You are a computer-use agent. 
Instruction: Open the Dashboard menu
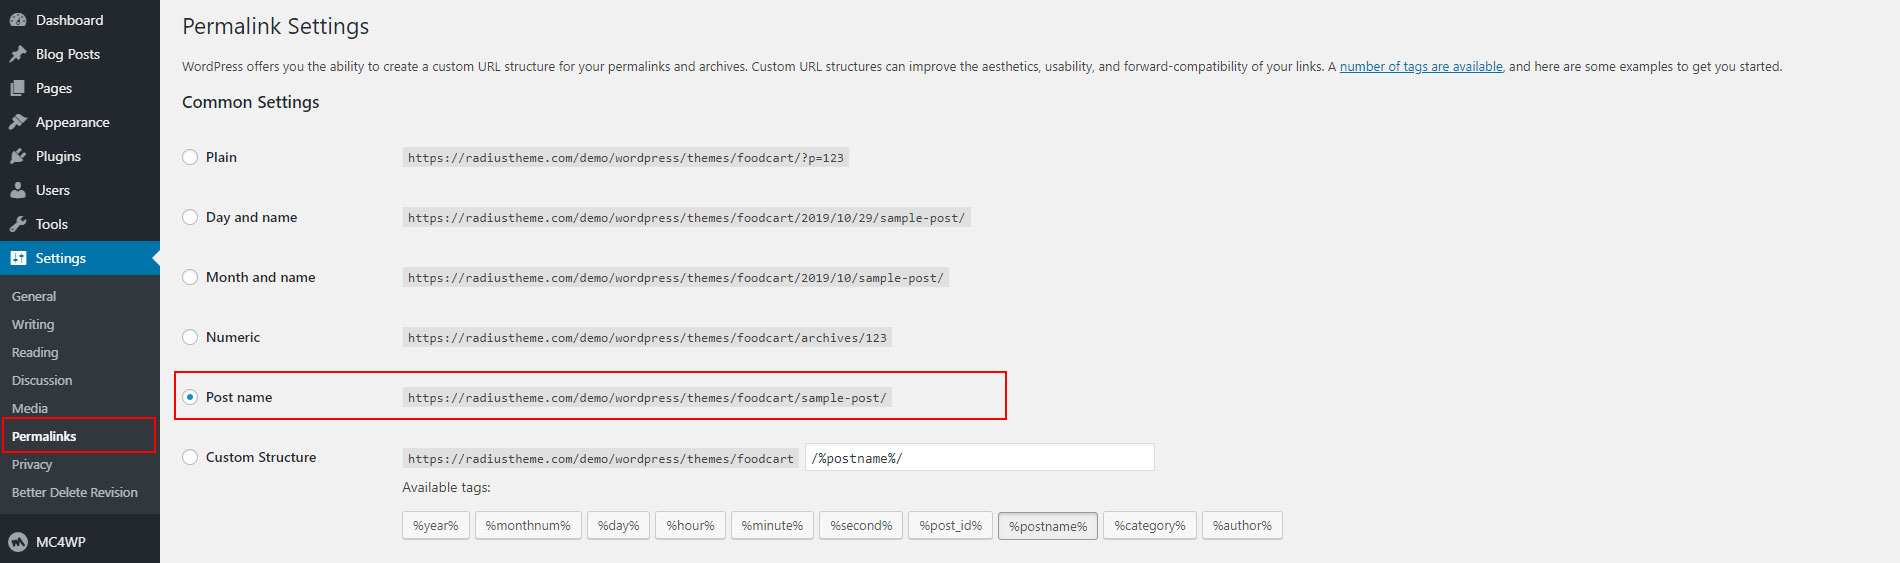click(x=69, y=20)
